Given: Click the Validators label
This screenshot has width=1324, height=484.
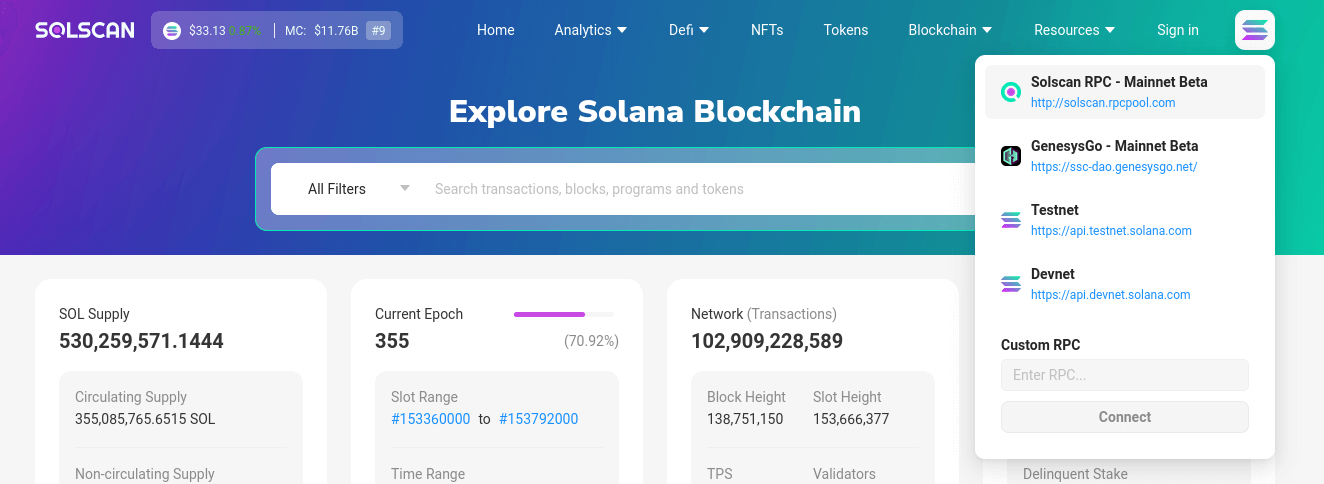Looking at the screenshot, I should point(844,474).
